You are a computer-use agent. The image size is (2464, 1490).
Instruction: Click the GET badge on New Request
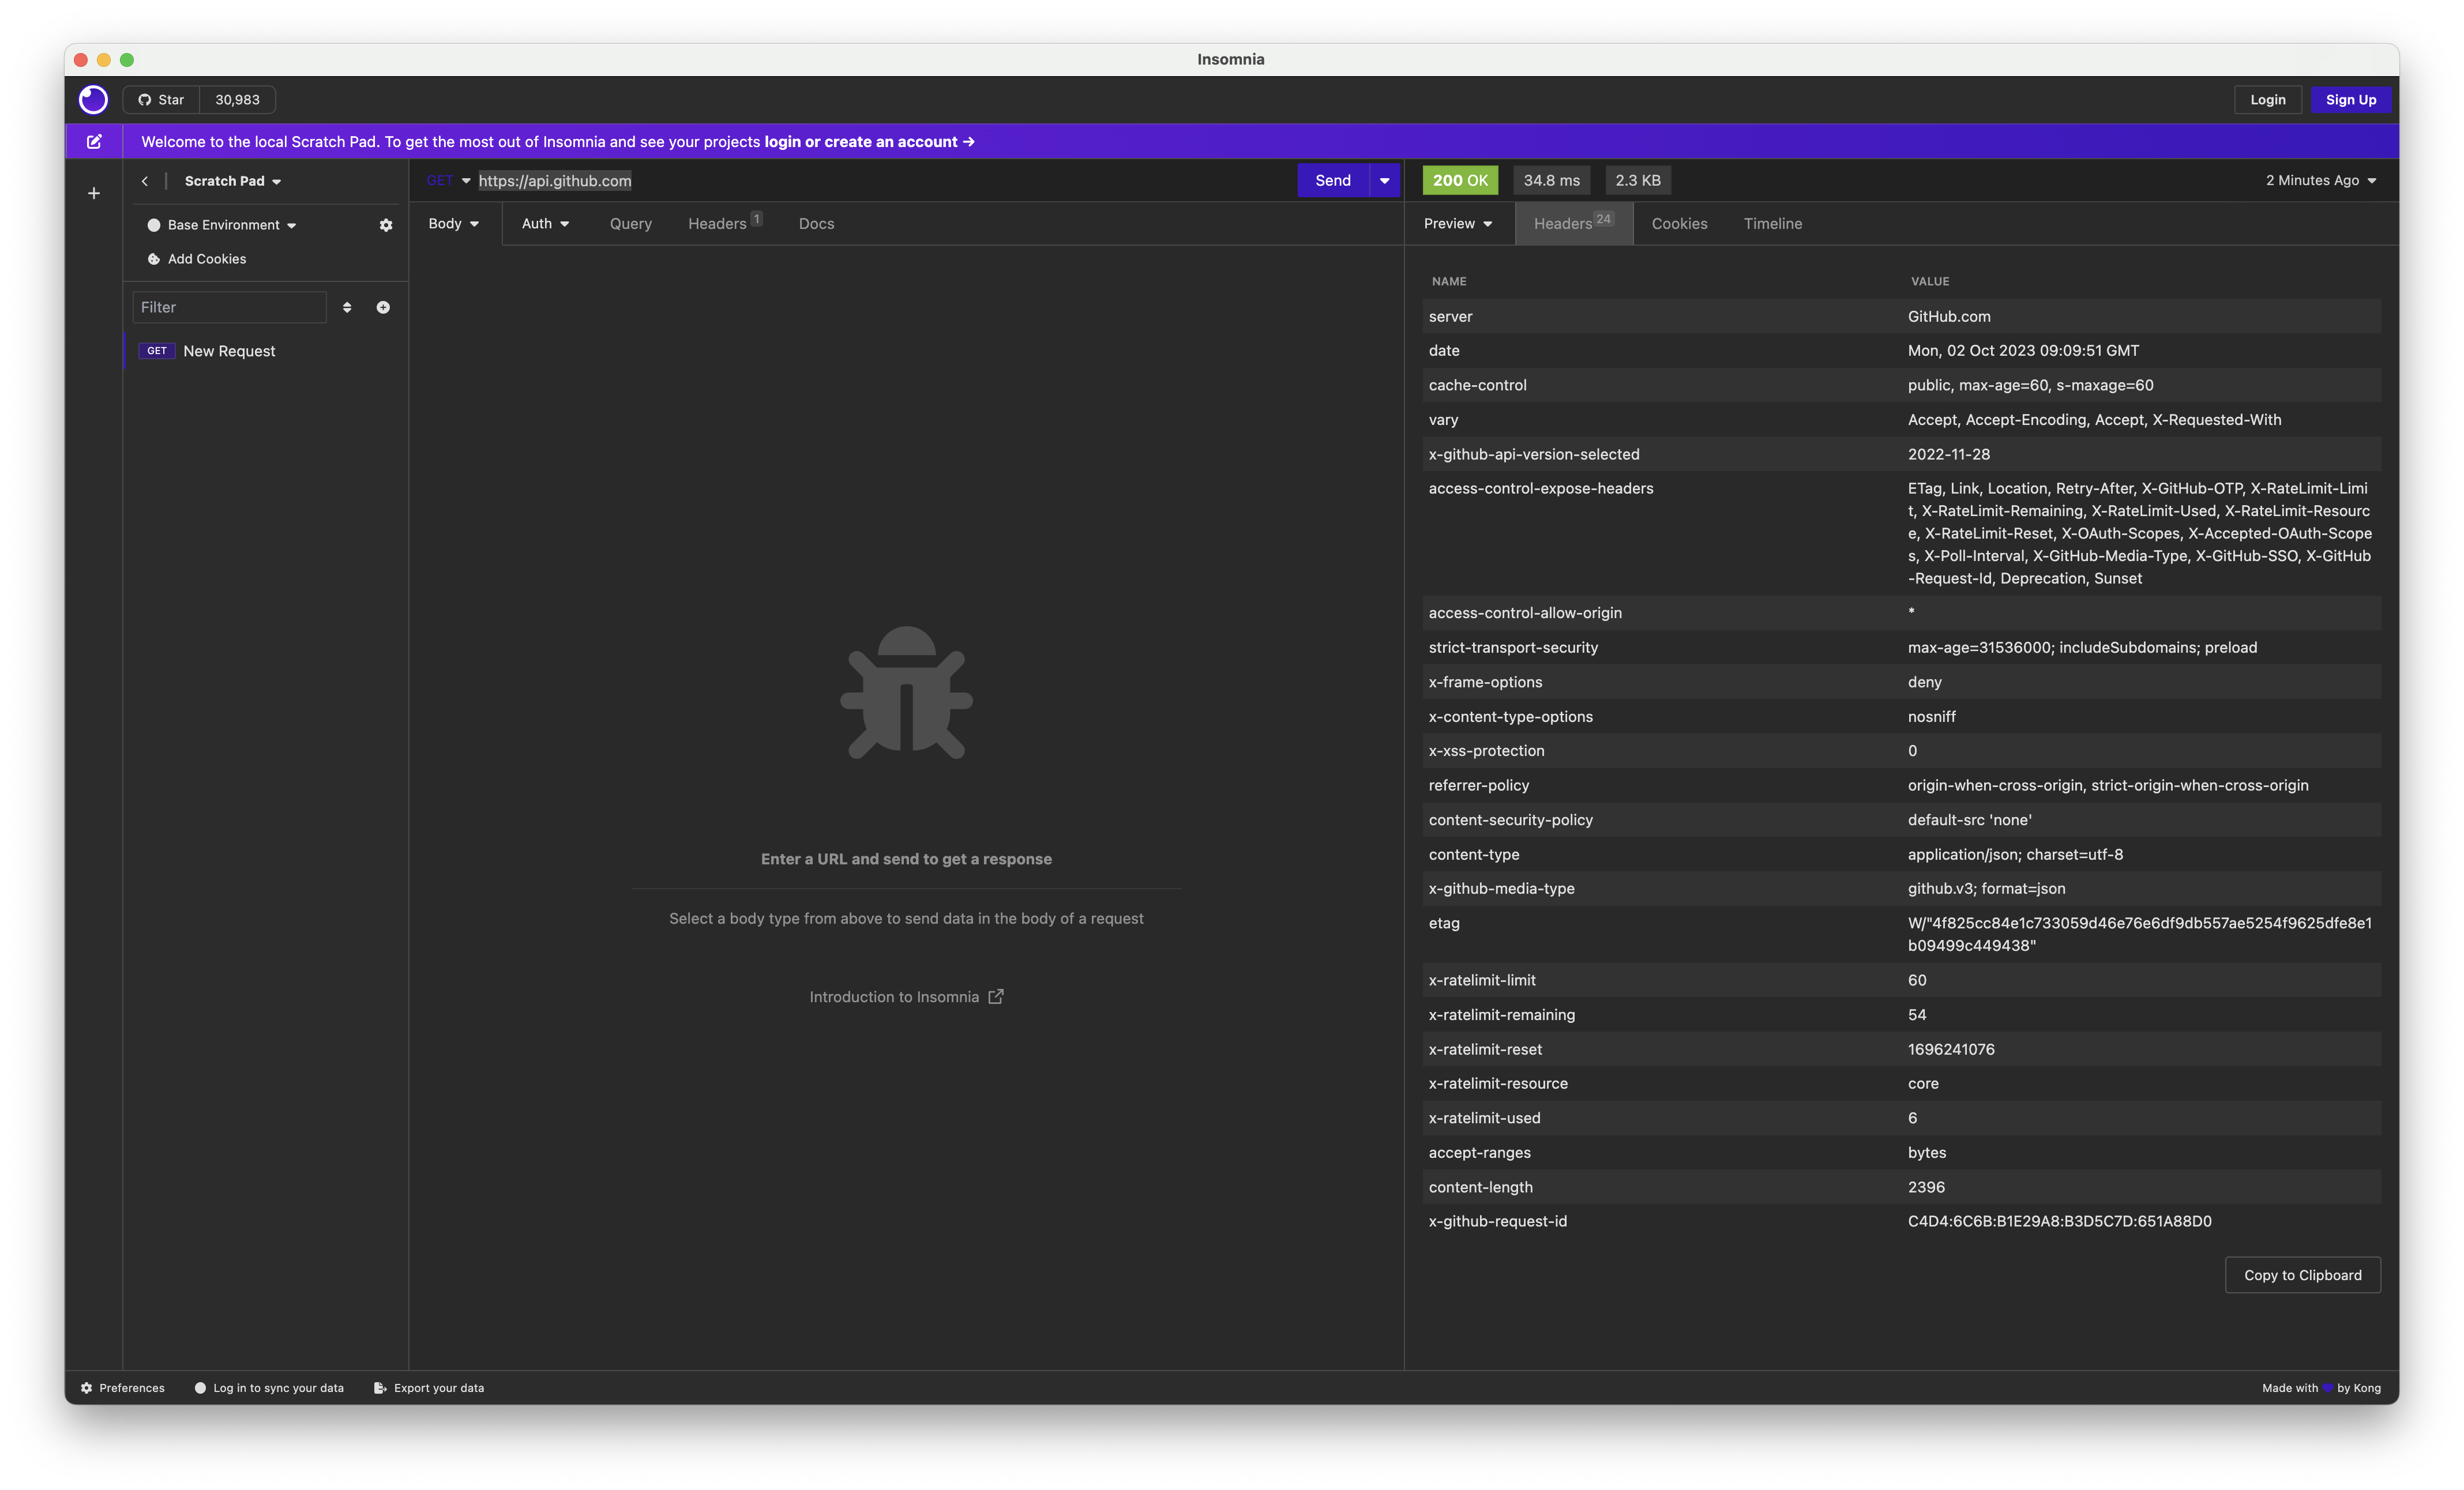pyautogui.click(x=157, y=351)
